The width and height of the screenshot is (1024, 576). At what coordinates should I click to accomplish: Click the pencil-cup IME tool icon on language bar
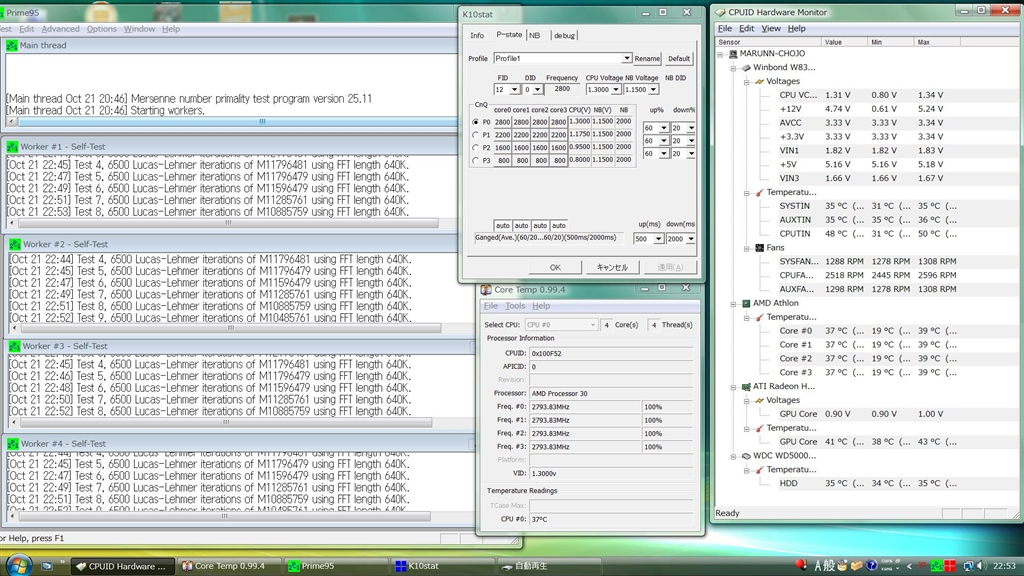tap(842, 566)
